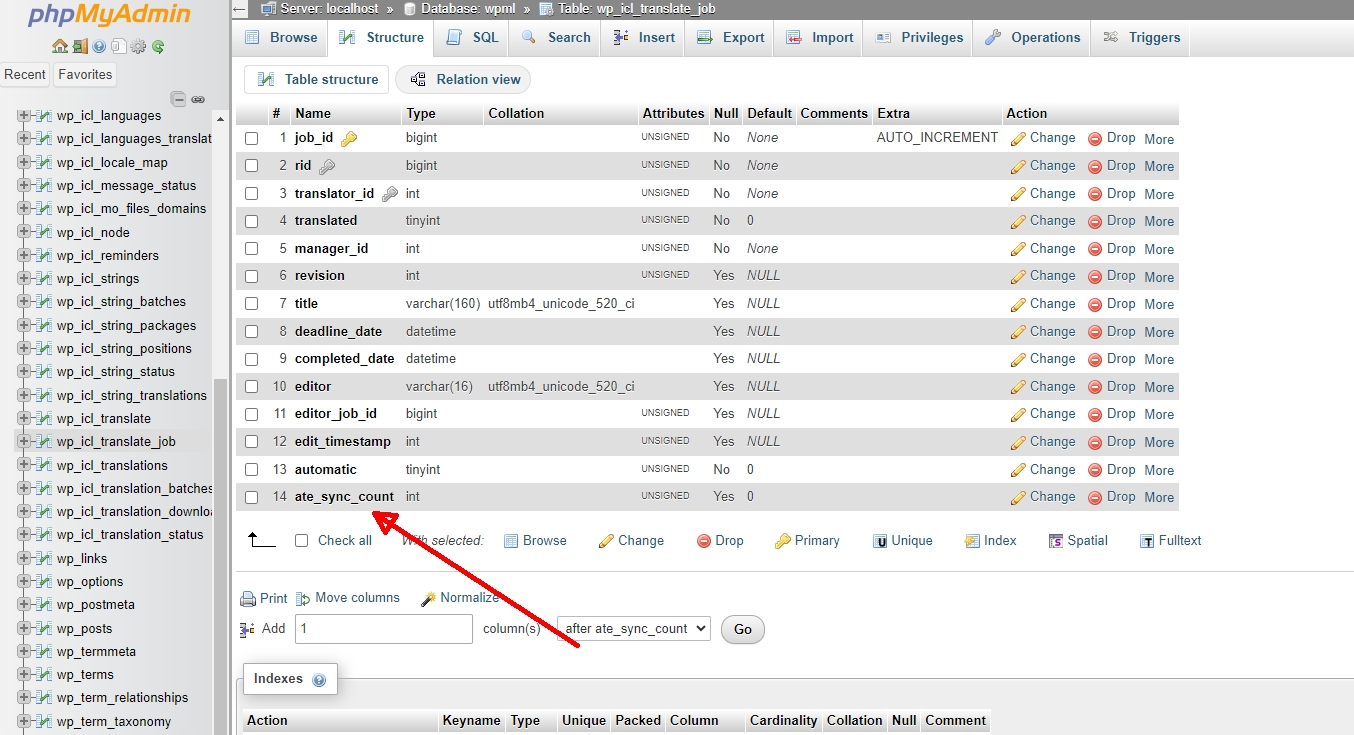The image size is (1354, 735).
Task: Click the Move columns icon
Action: [x=303, y=599]
